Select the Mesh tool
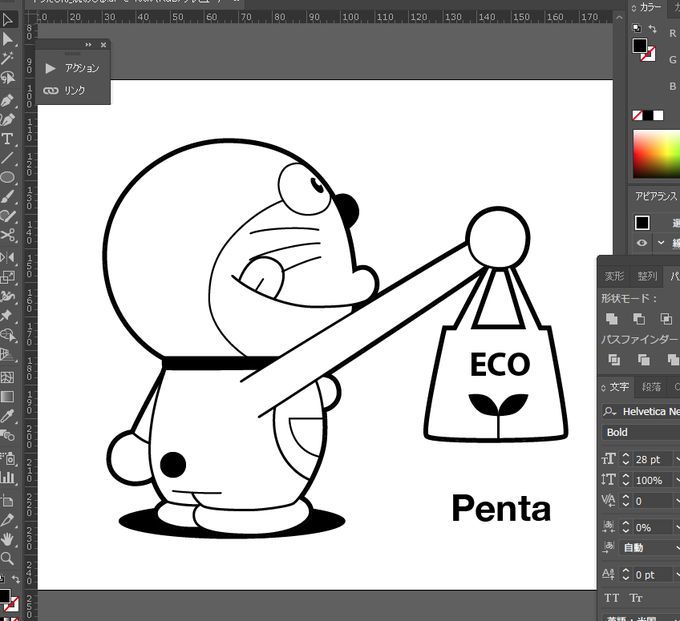The height and width of the screenshot is (621, 680). point(7,377)
